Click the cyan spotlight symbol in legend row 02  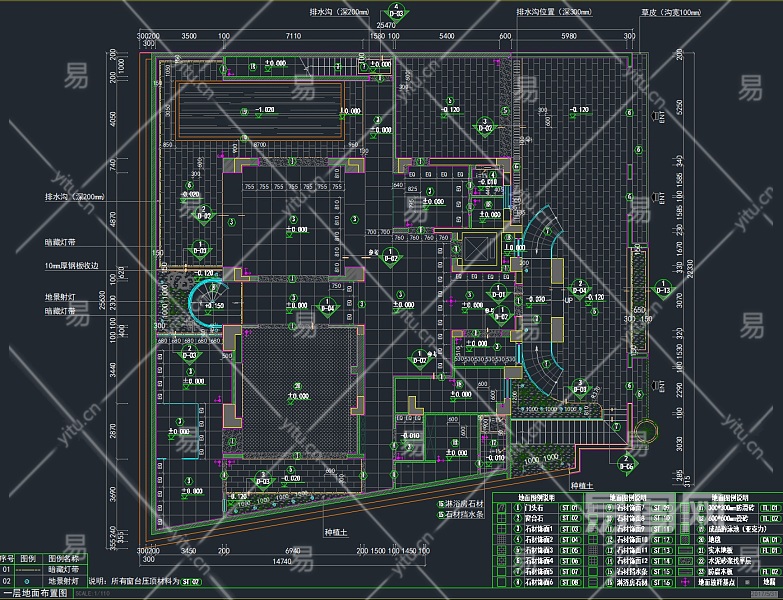pos(27,581)
